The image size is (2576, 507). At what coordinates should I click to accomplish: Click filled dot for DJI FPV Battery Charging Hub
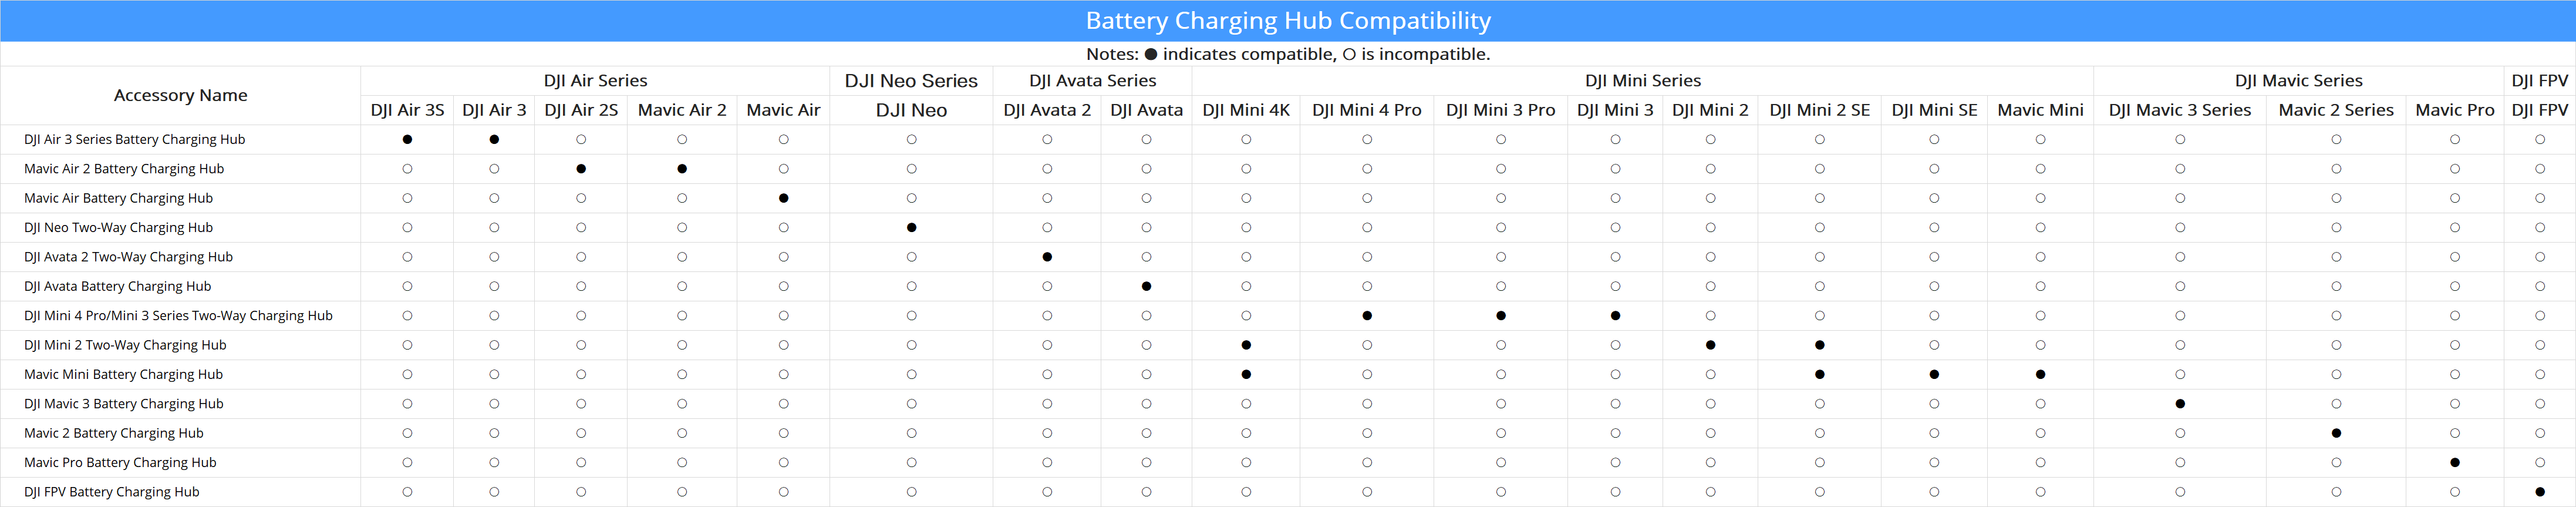point(2539,492)
